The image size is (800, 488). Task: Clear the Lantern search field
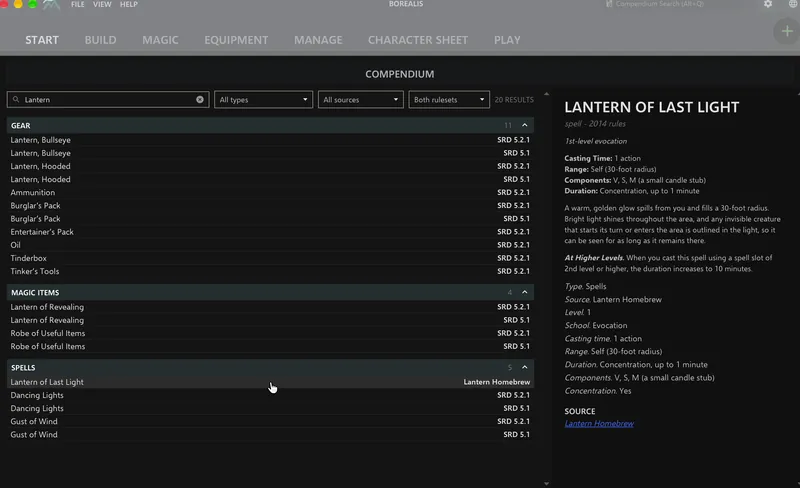click(x=200, y=100)
